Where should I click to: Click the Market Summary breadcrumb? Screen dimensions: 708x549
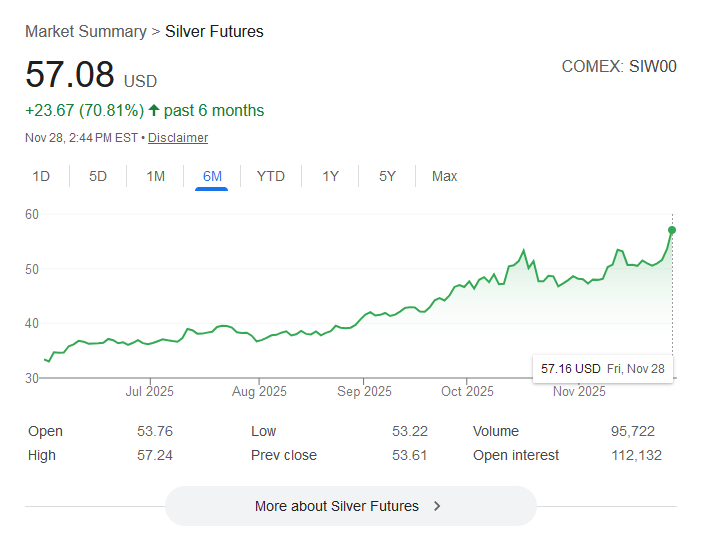tap(86, 31)
